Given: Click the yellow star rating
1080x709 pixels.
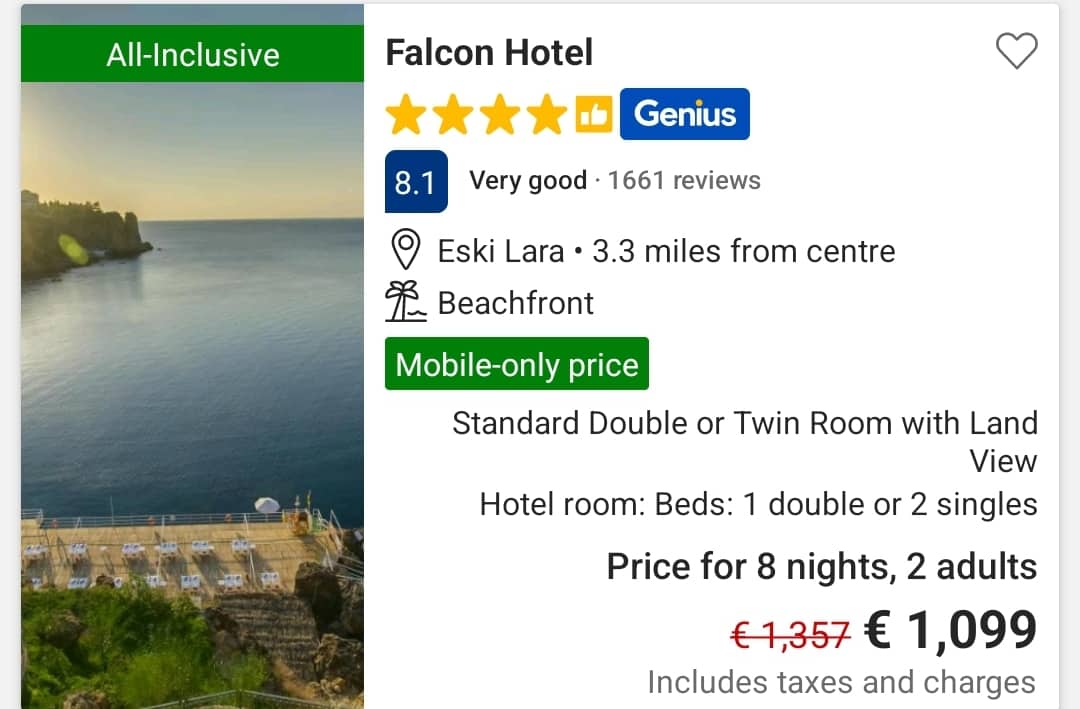Looking at the screenshot, I should click(x=477, y=115).
